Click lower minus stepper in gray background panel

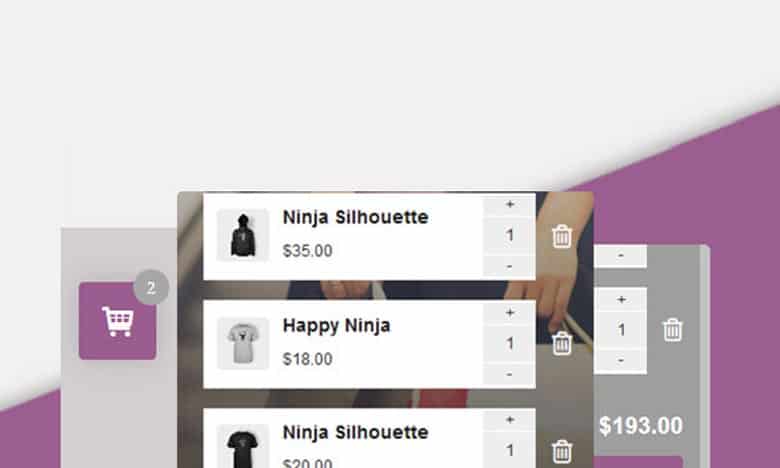[x=621, y=361]
